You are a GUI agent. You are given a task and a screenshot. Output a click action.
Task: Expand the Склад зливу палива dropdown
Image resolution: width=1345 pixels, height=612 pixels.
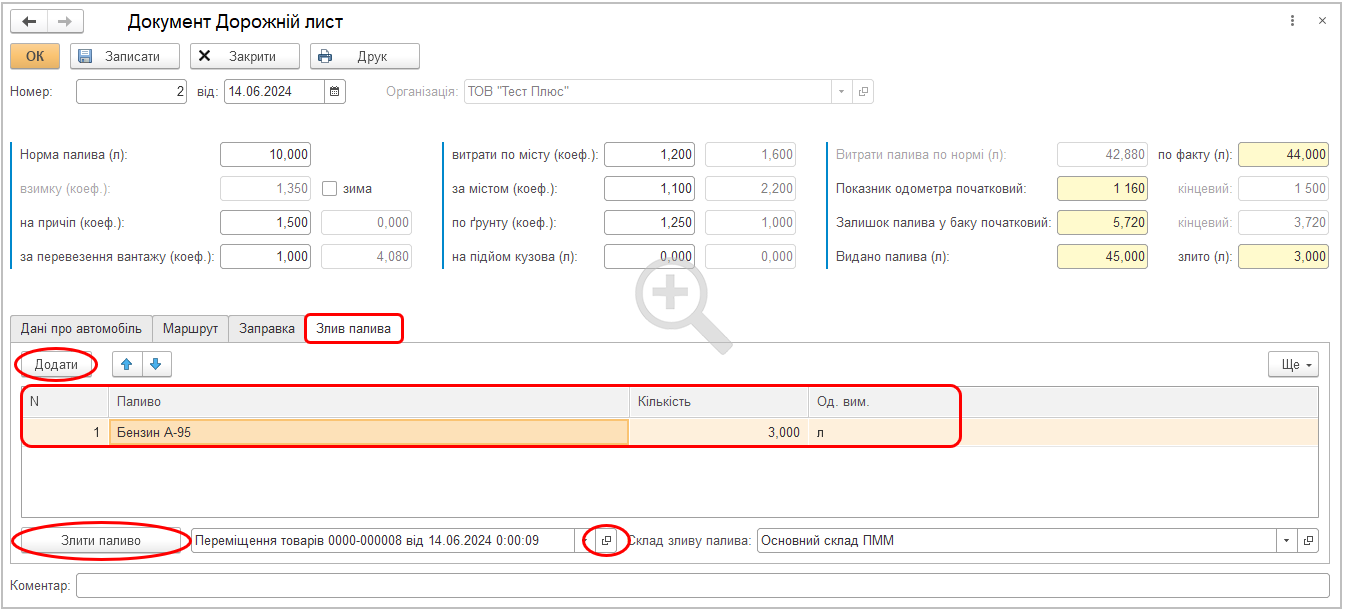tap(1286, 541)
